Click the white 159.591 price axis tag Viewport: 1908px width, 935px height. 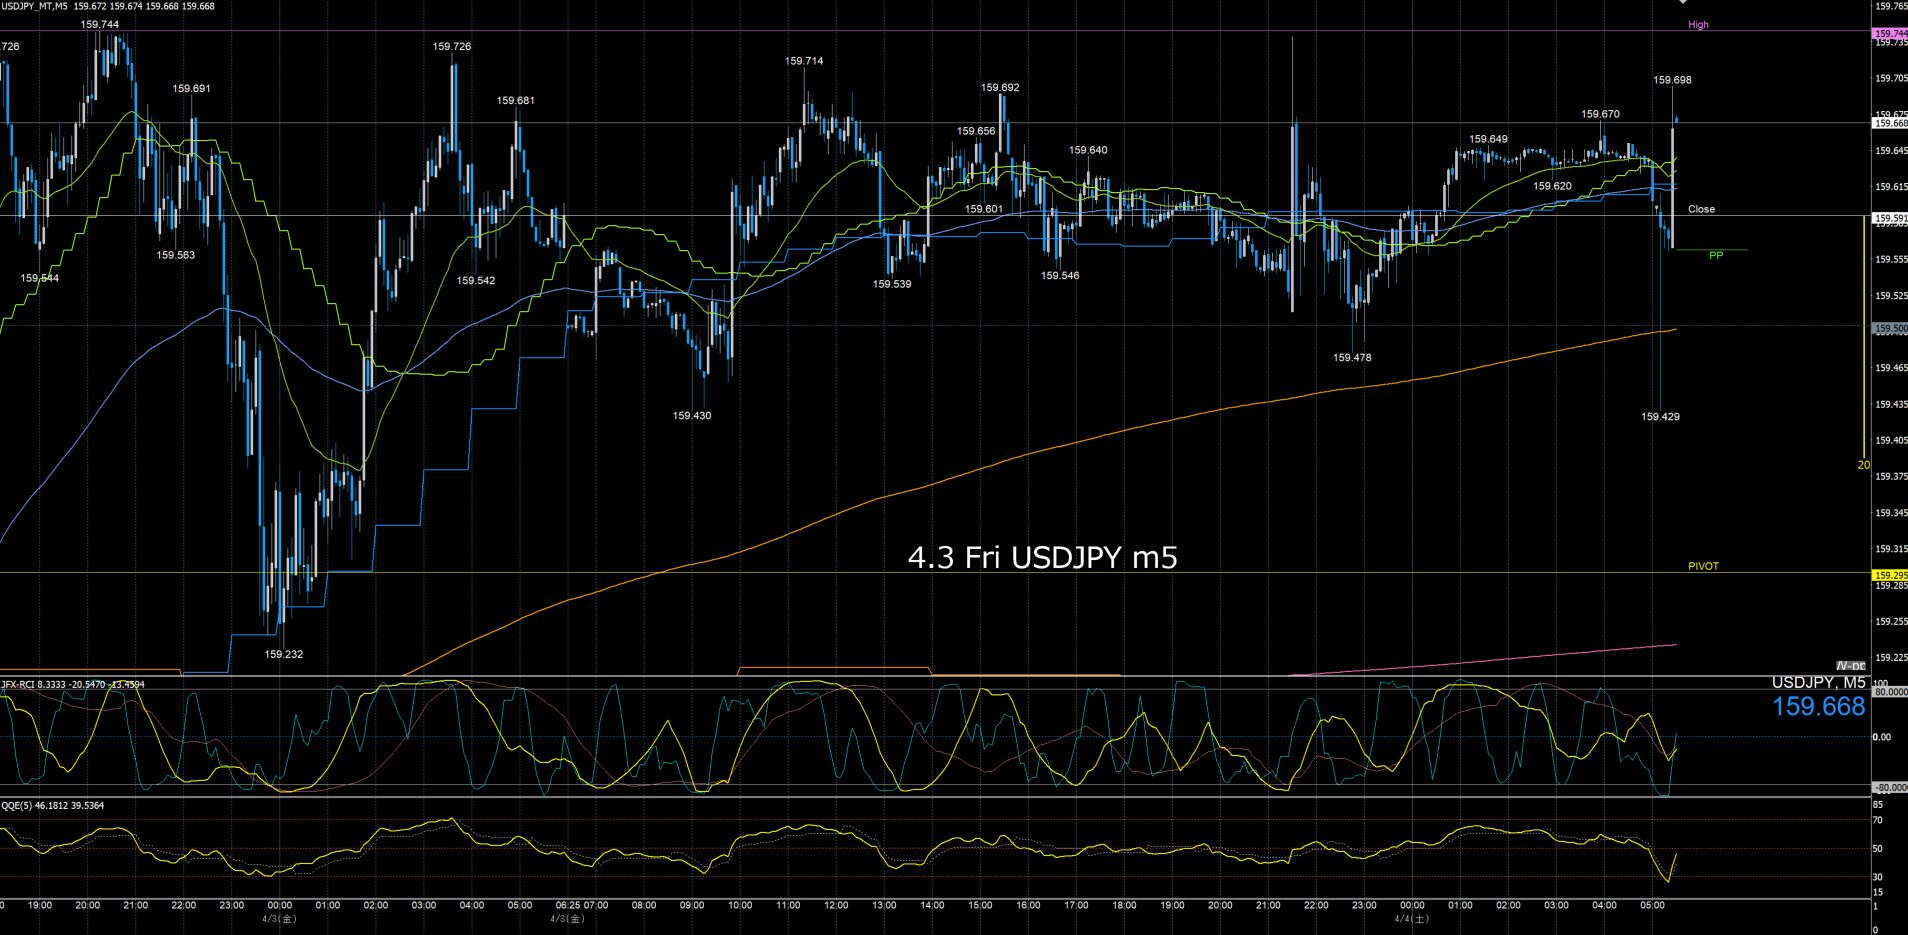click(x=1889, y=218)
